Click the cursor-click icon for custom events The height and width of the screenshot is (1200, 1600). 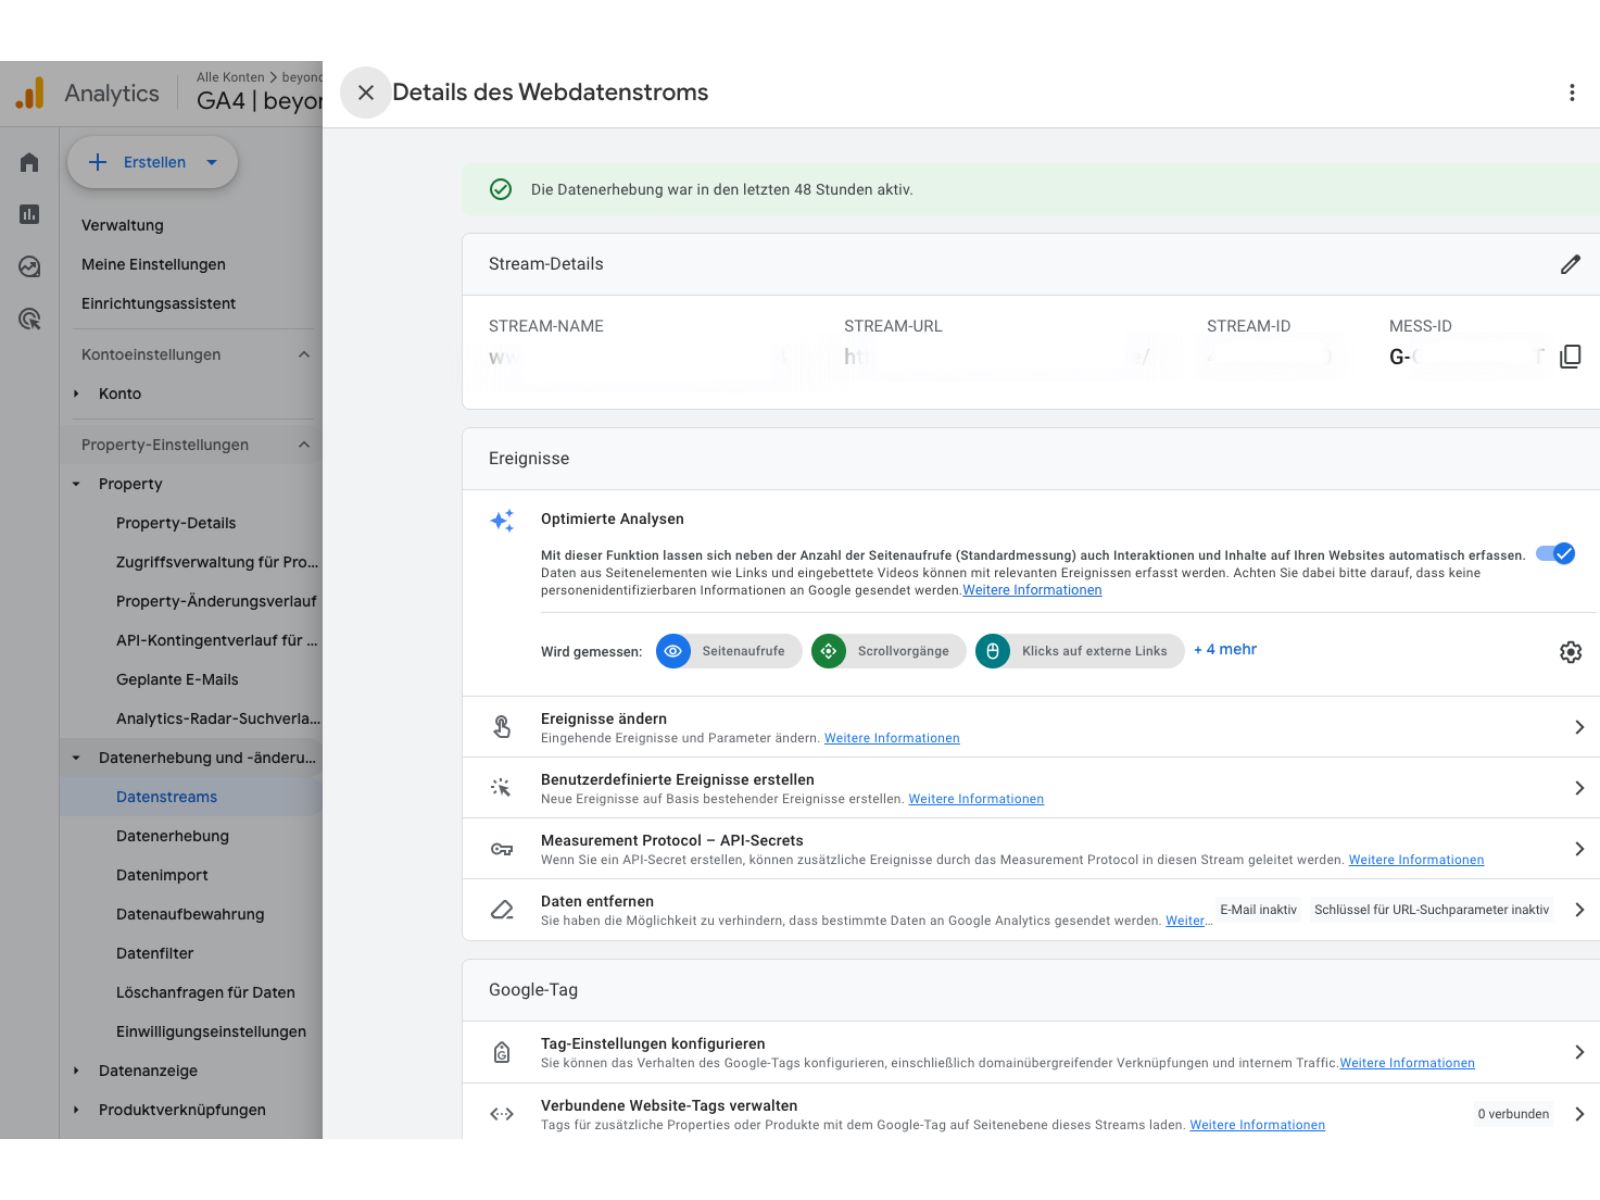(x=502, y=788)
